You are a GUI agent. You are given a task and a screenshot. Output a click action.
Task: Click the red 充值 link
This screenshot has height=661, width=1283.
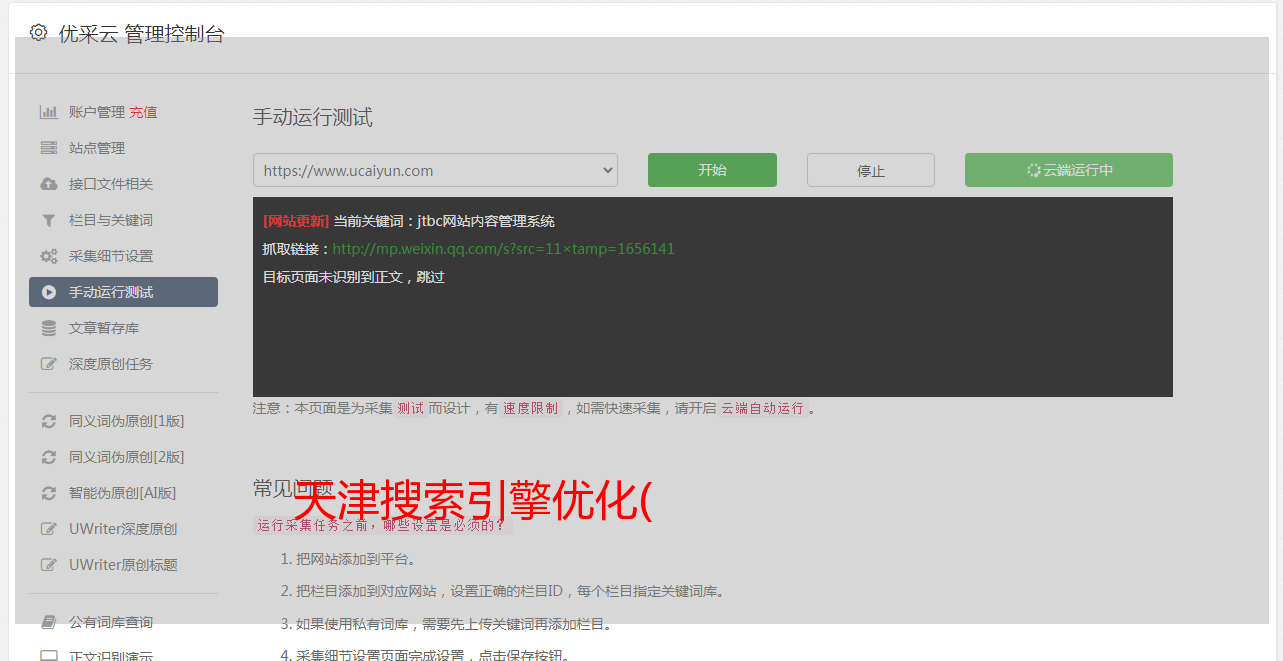143,112
